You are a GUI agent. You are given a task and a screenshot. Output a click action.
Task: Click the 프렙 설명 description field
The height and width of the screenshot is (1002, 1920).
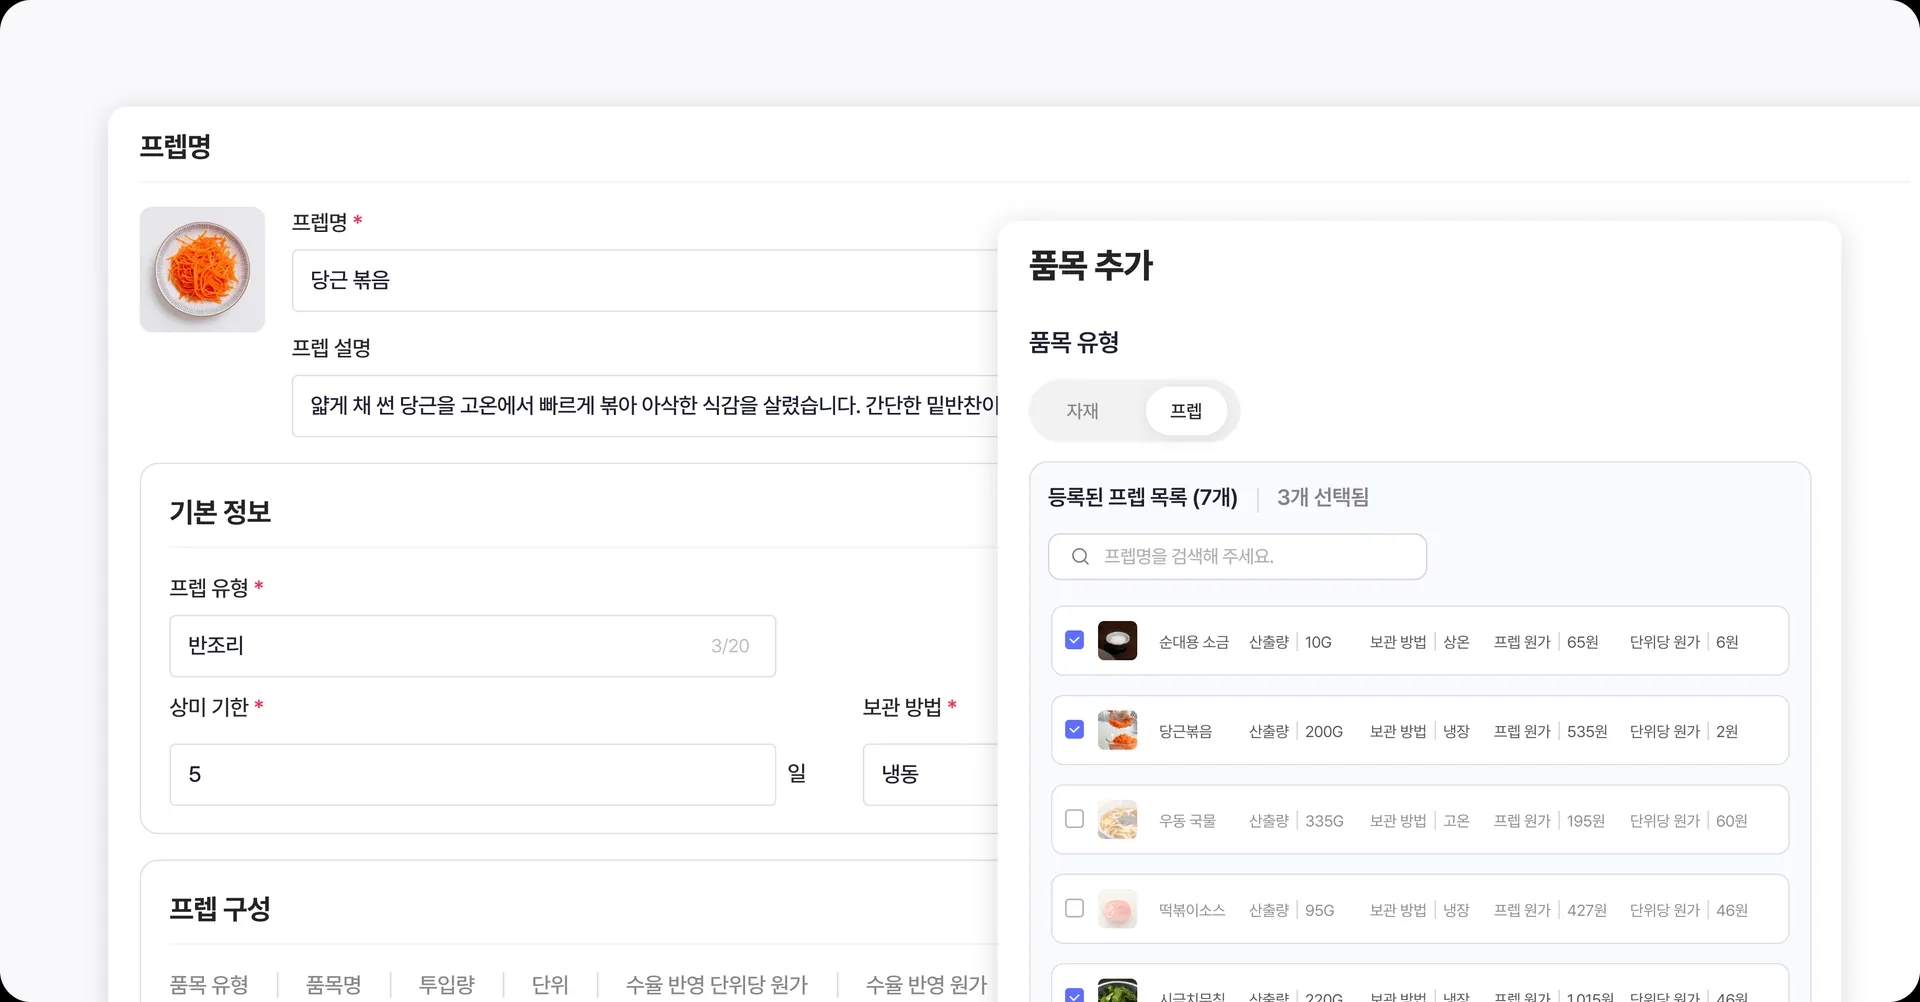pos(645,406)
